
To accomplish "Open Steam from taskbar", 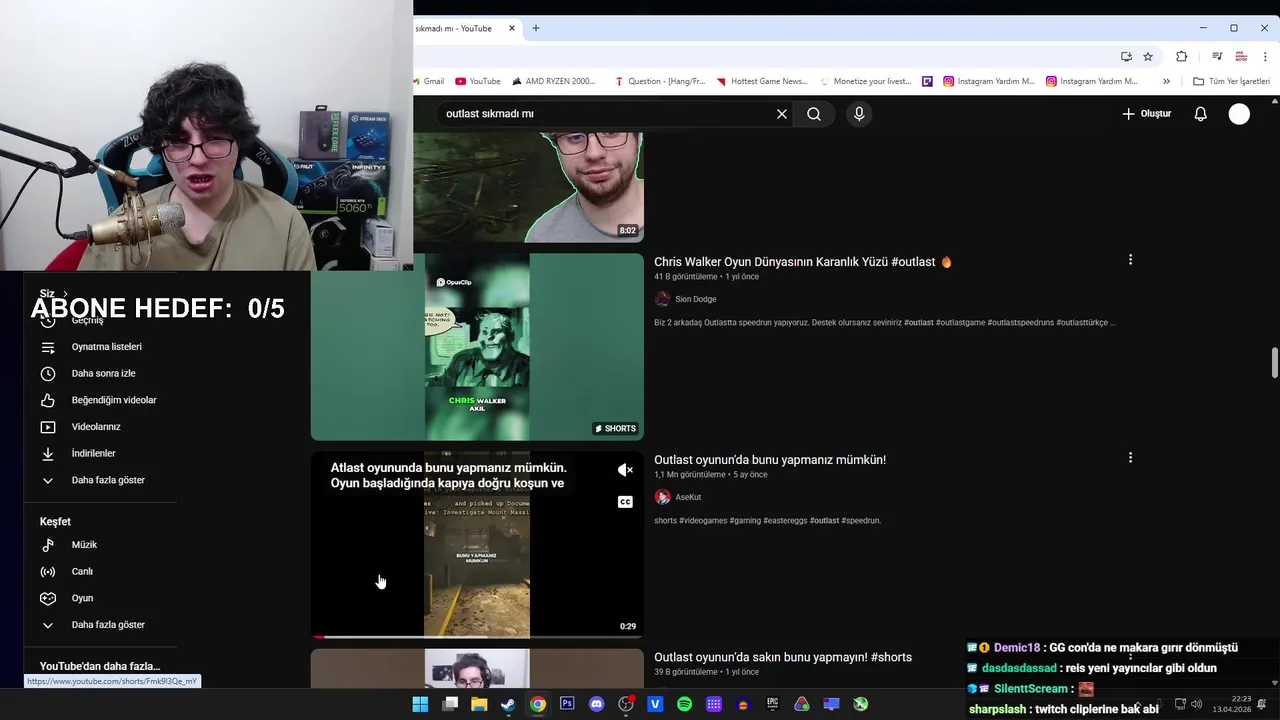I will 508,704.
